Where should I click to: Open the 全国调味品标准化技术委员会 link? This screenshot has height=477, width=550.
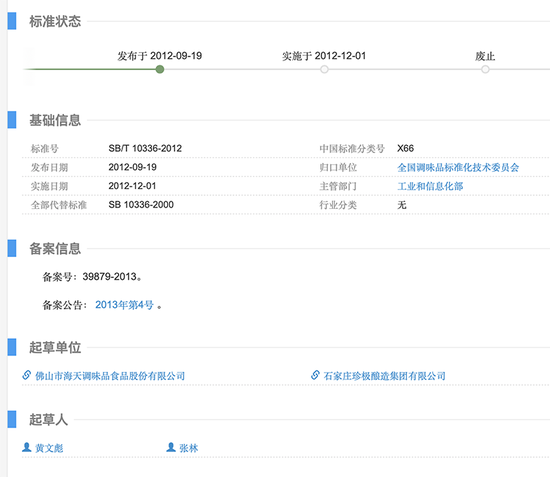tap(458, 167)
